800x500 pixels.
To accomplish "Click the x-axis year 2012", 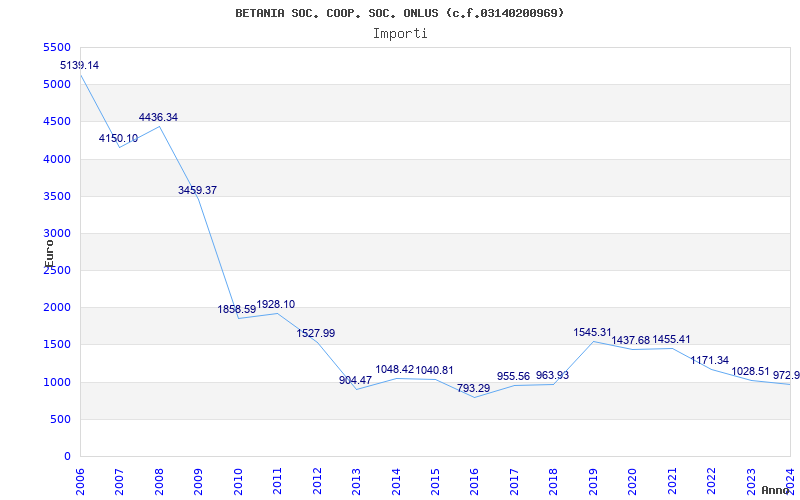I will coord(316,482).
